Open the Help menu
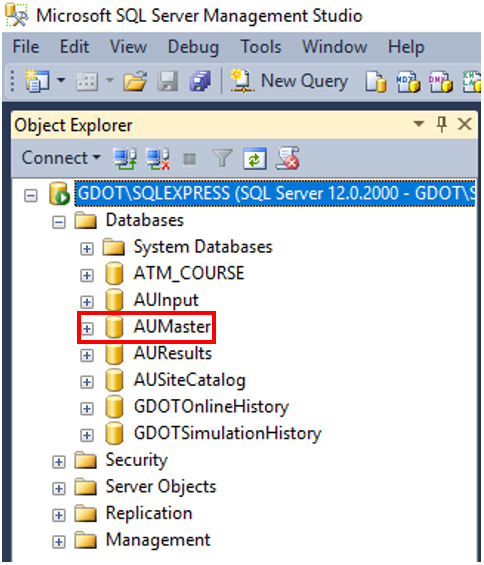This screenshot has height=565, width=484. point(406,48)
